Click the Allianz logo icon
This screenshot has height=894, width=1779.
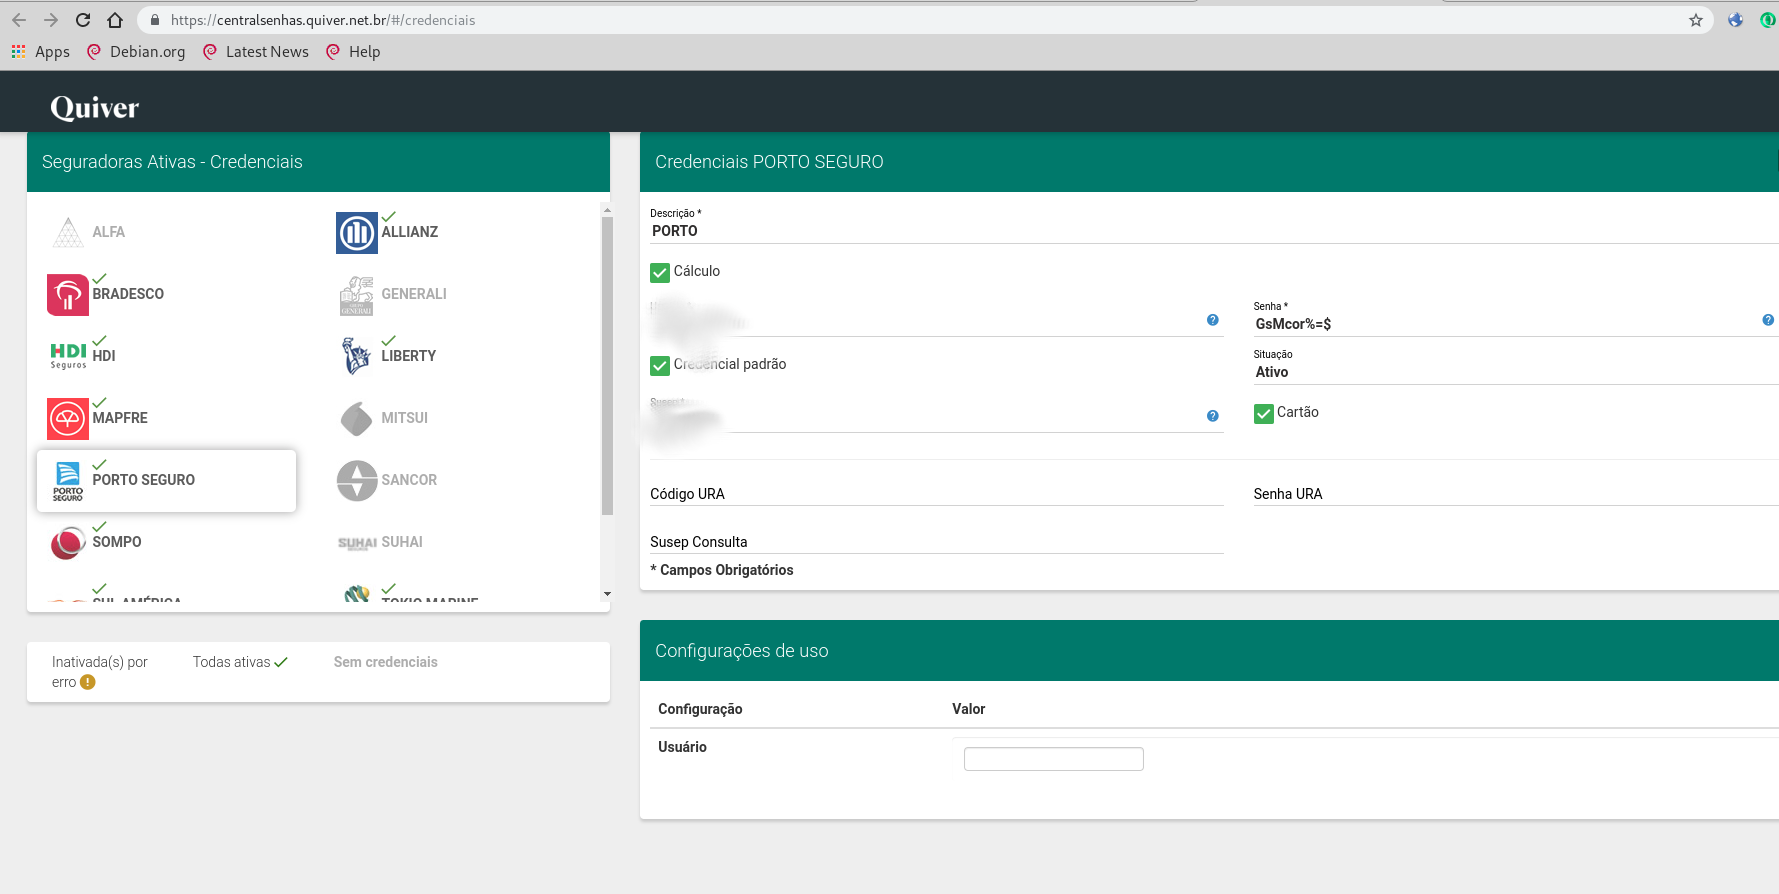pyautogui.click(x=357, y=233)
